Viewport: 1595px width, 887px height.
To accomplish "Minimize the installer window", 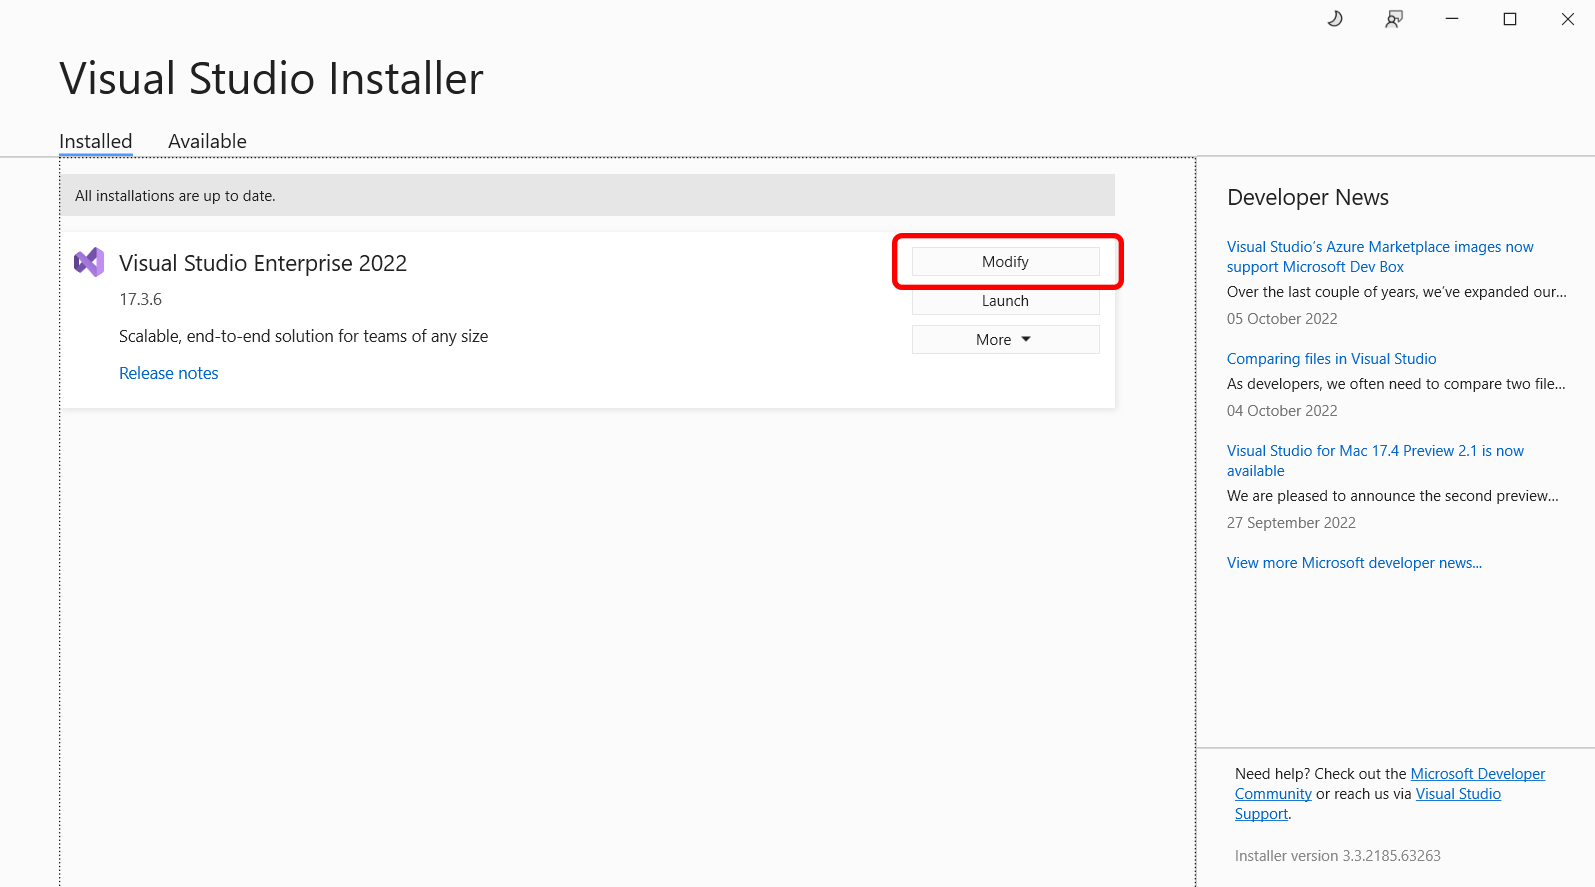I will [x=1452, y=19].
